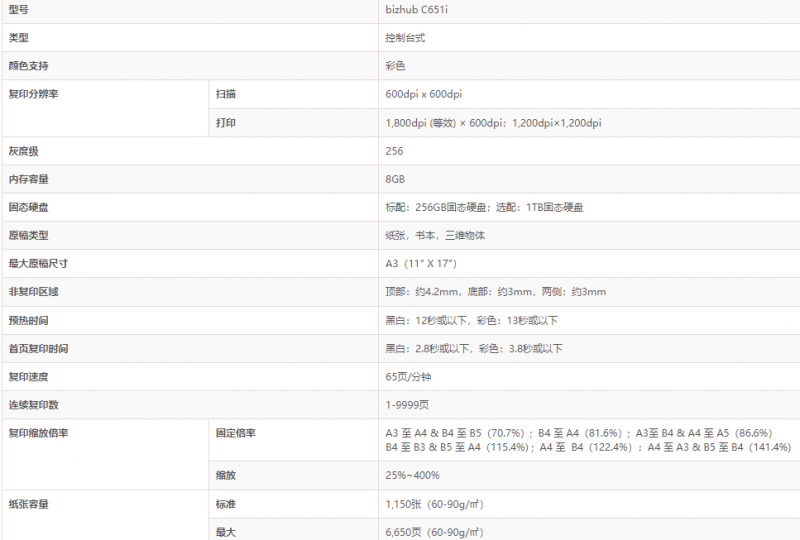Click the 固定倍率 sub-label
This screenshot has width=800, height=540.
point(235,433)
